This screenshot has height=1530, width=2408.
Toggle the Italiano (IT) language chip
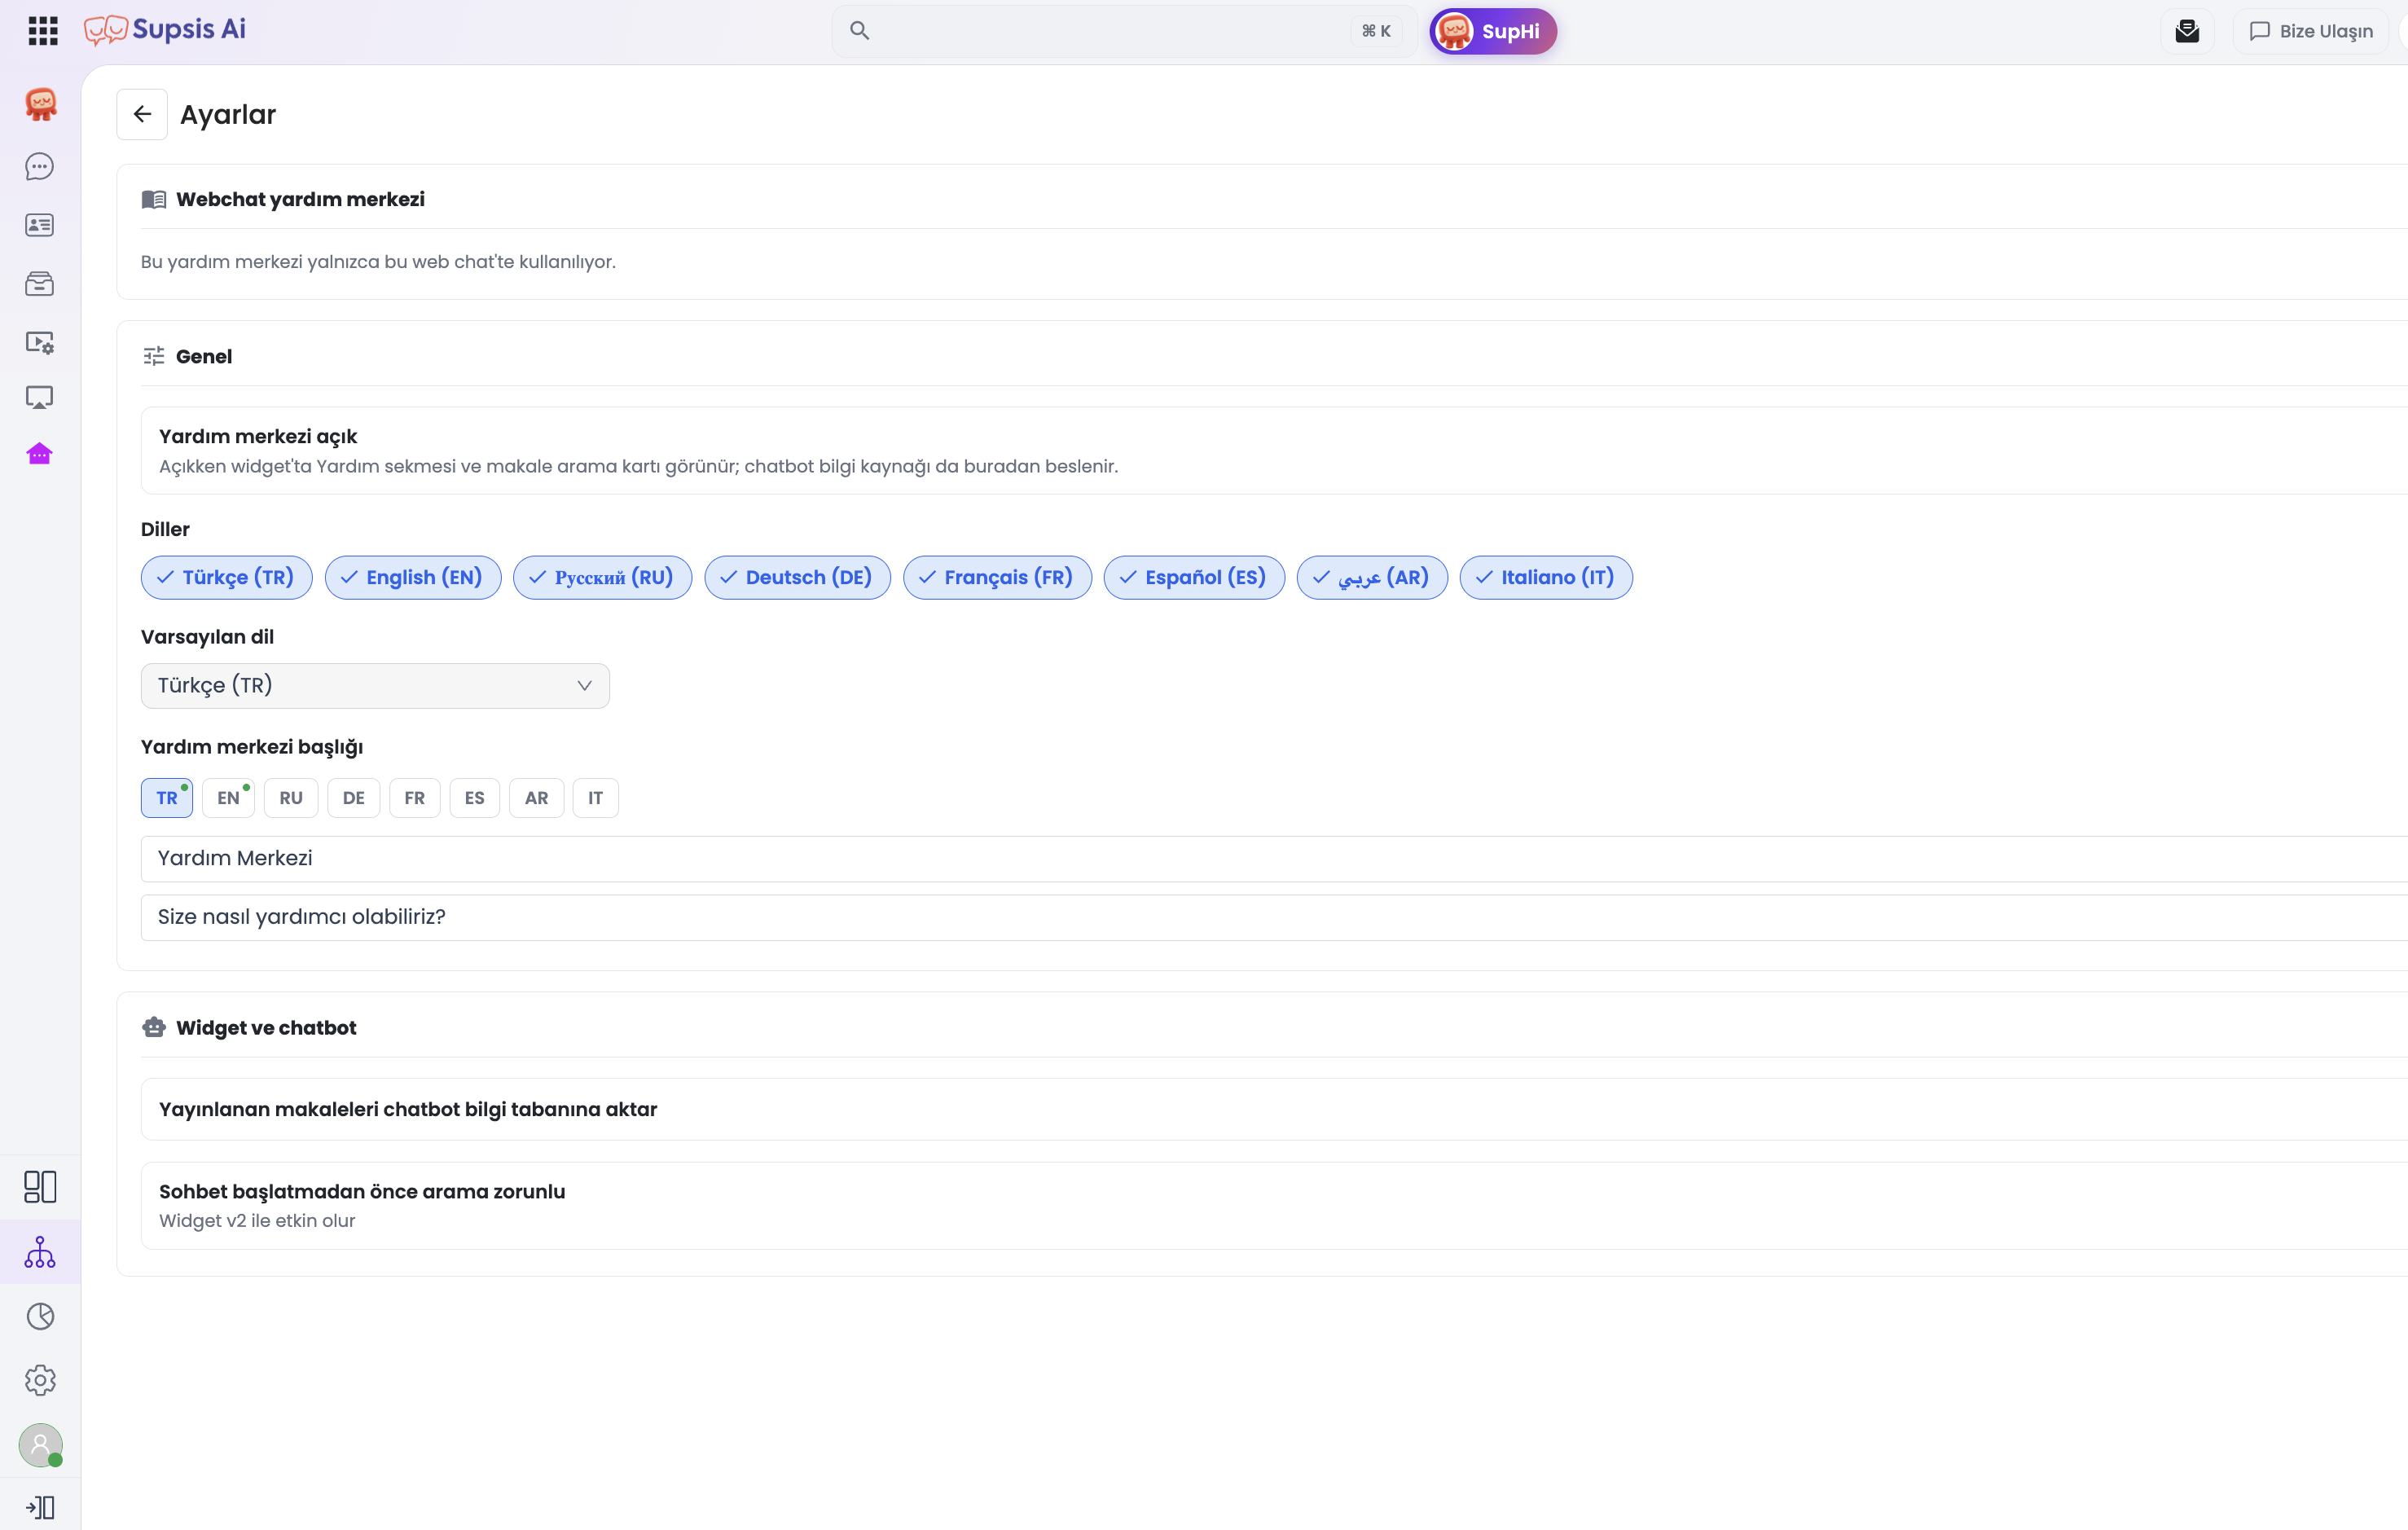[1546, 578]
